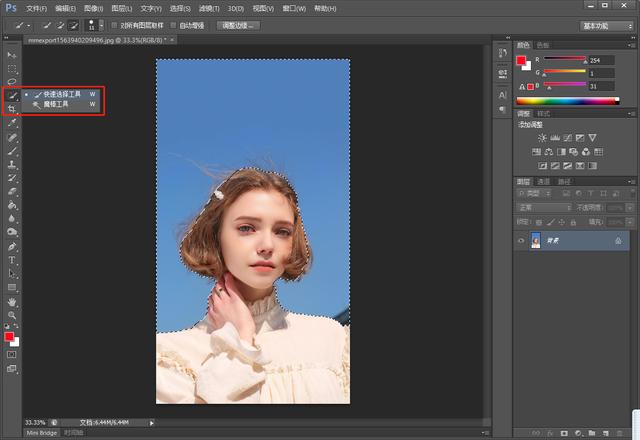Viewport: 640px width, 440px height.
Task: Open the 基本功能 workspace dropdown
Action: 607,26
